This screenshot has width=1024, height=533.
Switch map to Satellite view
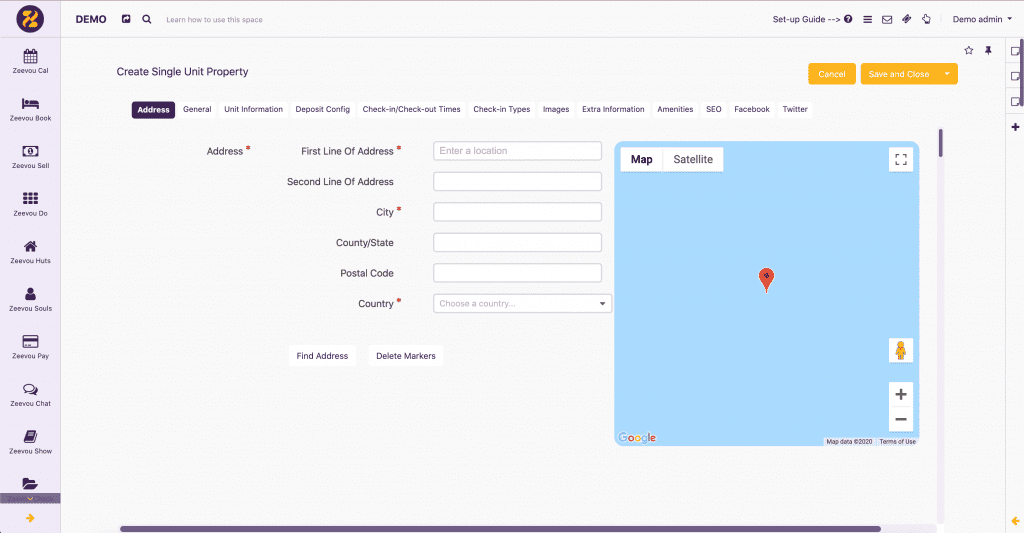point(693,159)
